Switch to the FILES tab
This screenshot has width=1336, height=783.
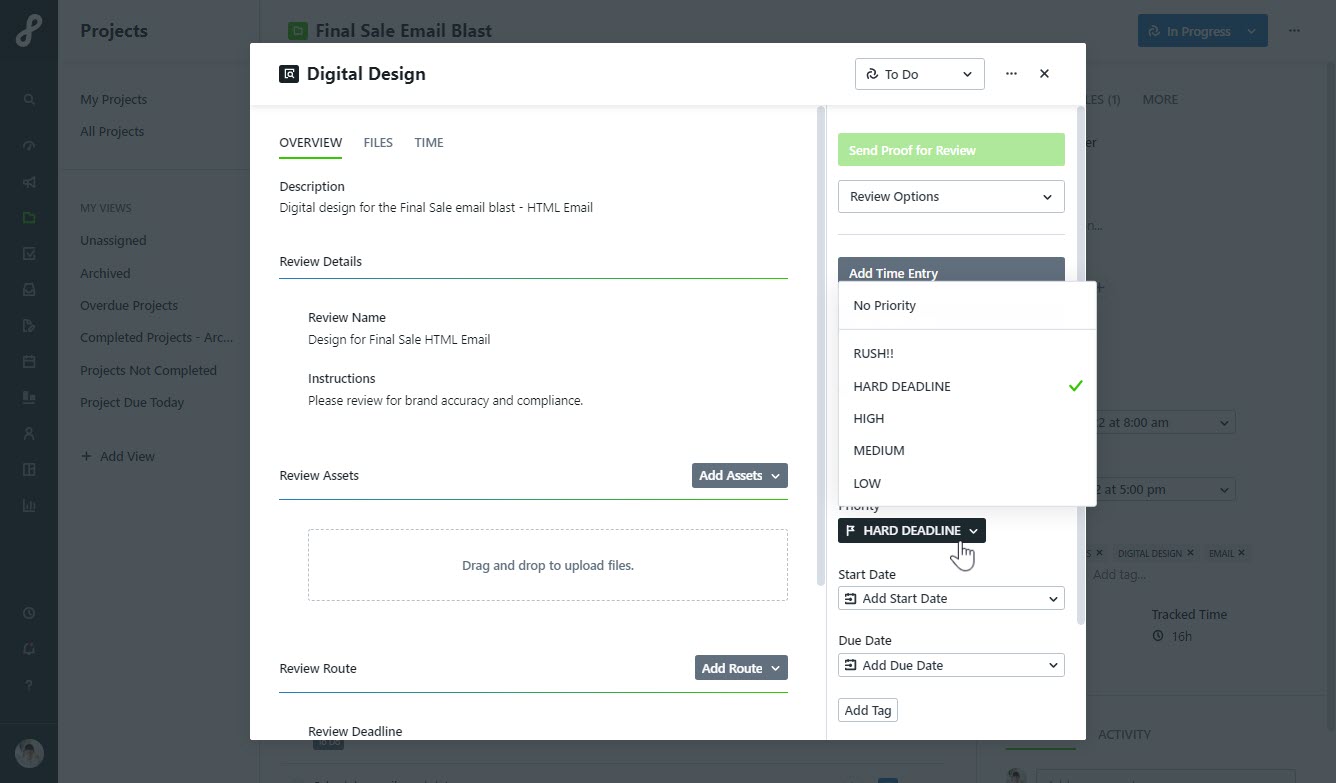[x=378, y=142]
